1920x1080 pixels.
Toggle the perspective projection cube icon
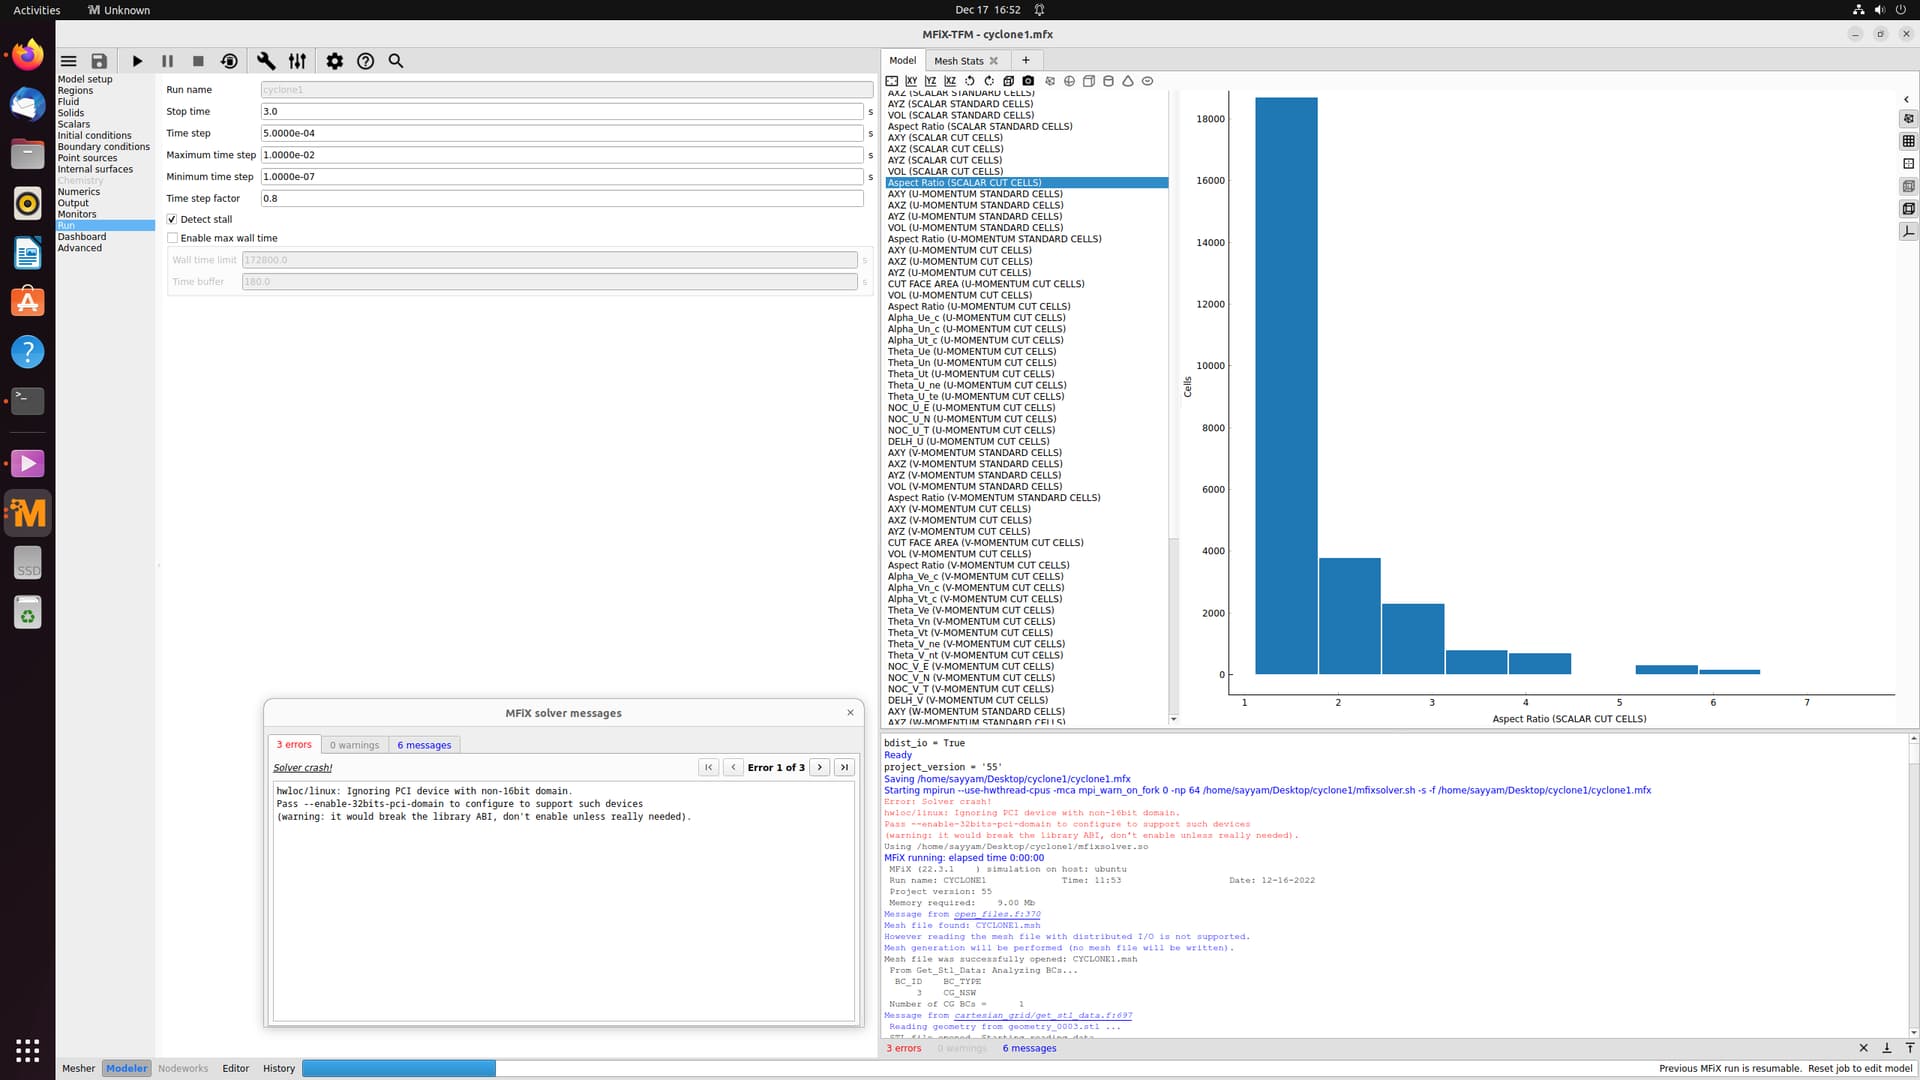coord(1008,81)
